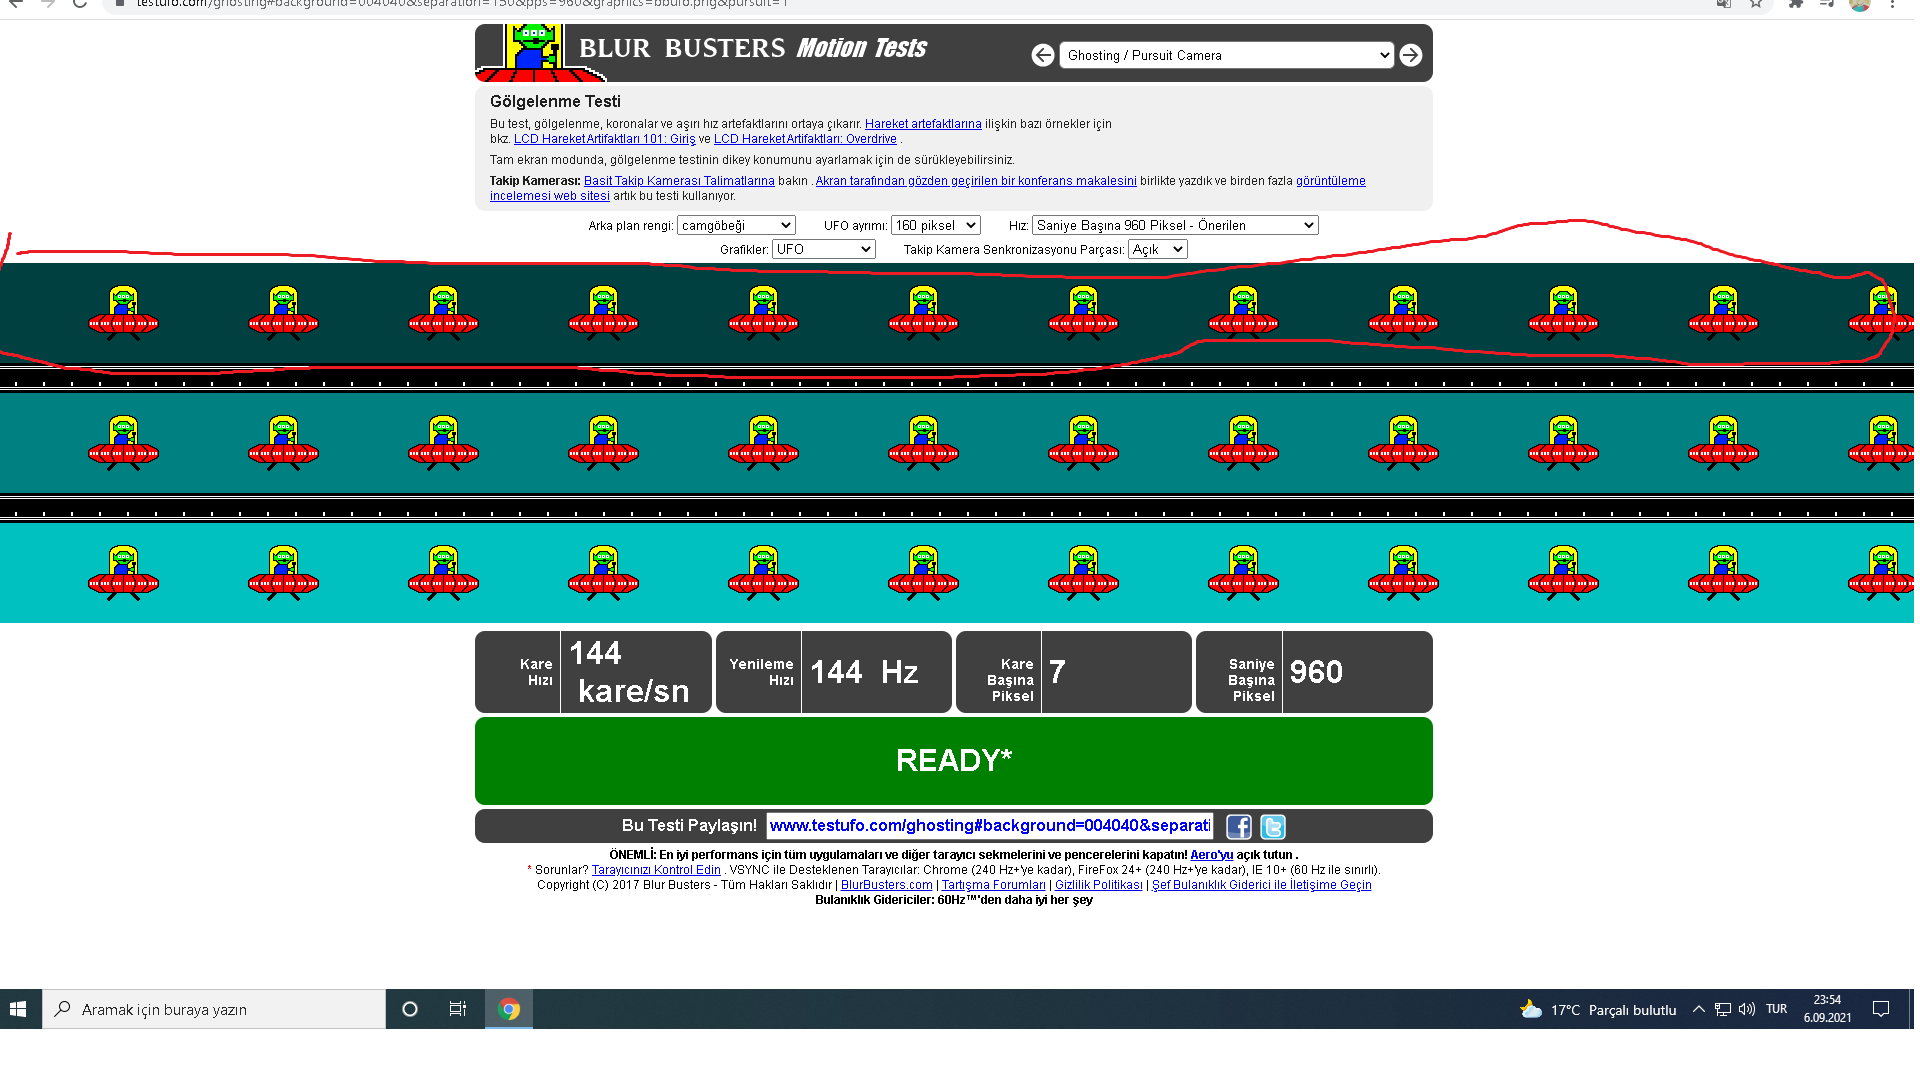This screenshot has height=1080, width=1920.
Task: Open the Hız speed dropdown
Action: 1175,226
